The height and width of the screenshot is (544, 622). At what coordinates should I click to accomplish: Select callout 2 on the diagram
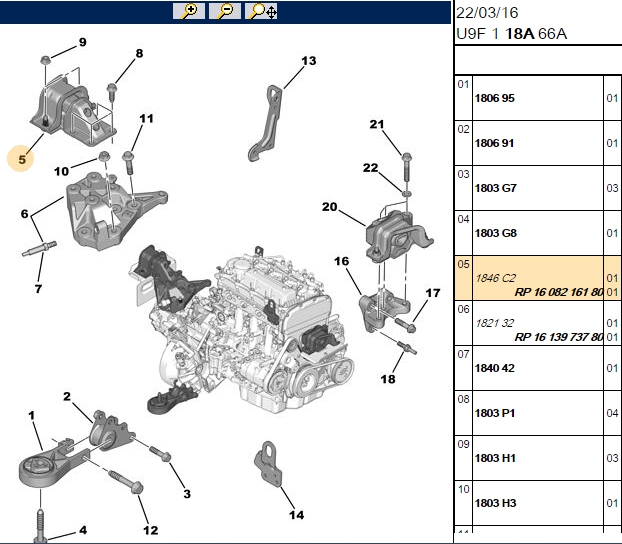coord(67,396)
